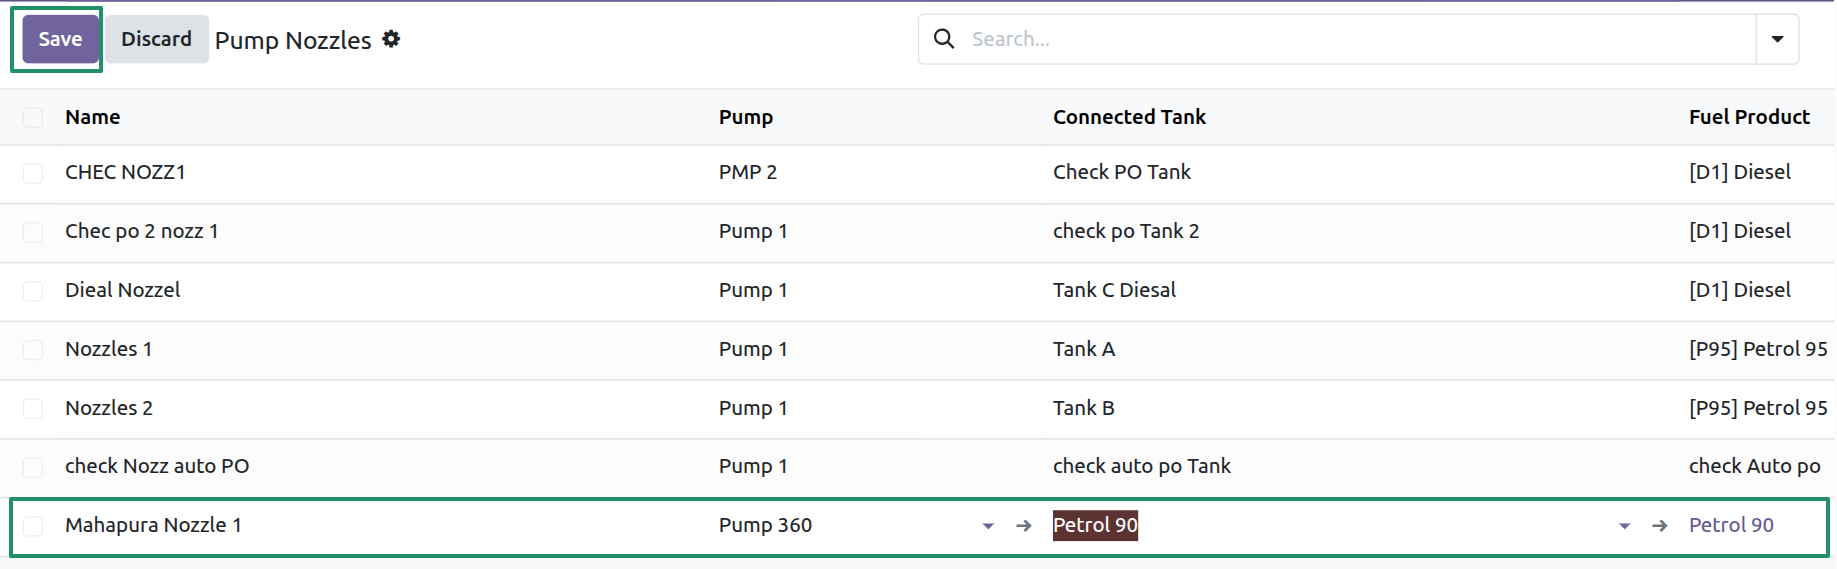This screenshot has height=569, width=1837.
Task: Click Pump 1 in Dieal Nozzel row
Action: [x=753, y=290]
